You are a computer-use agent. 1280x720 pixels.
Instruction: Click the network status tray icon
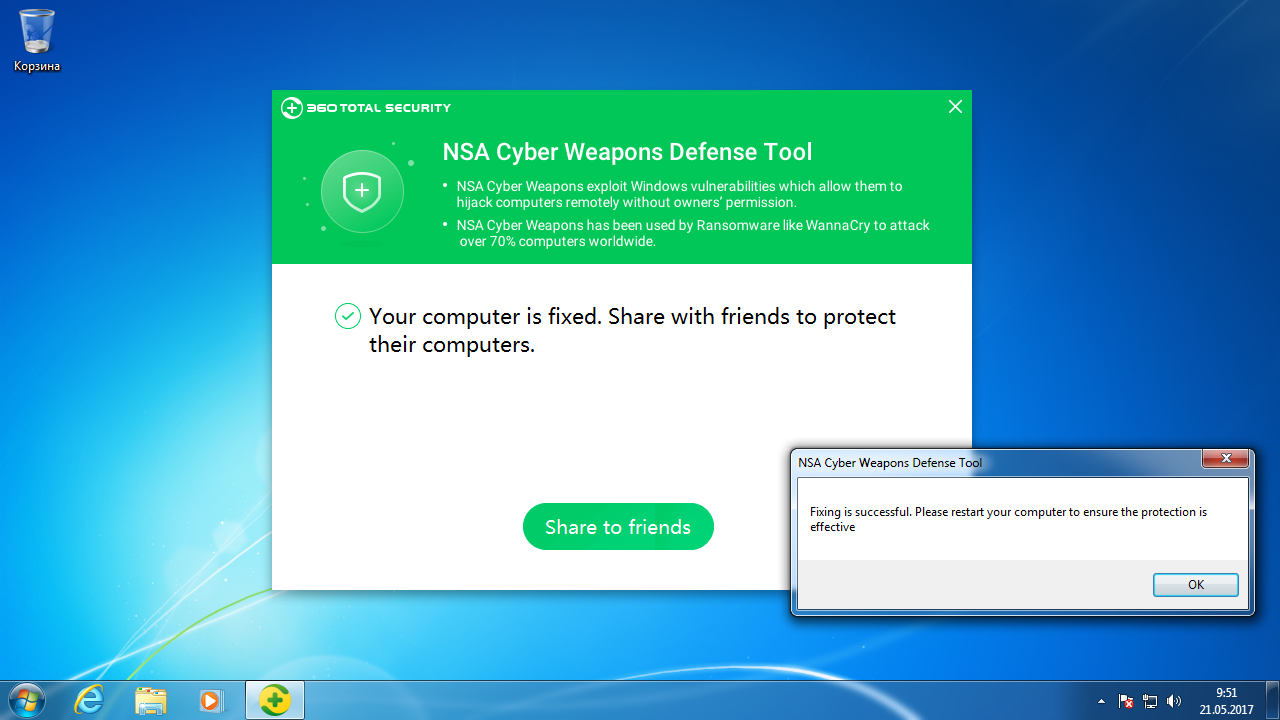pyautogui.click(x=1150, y=701)
